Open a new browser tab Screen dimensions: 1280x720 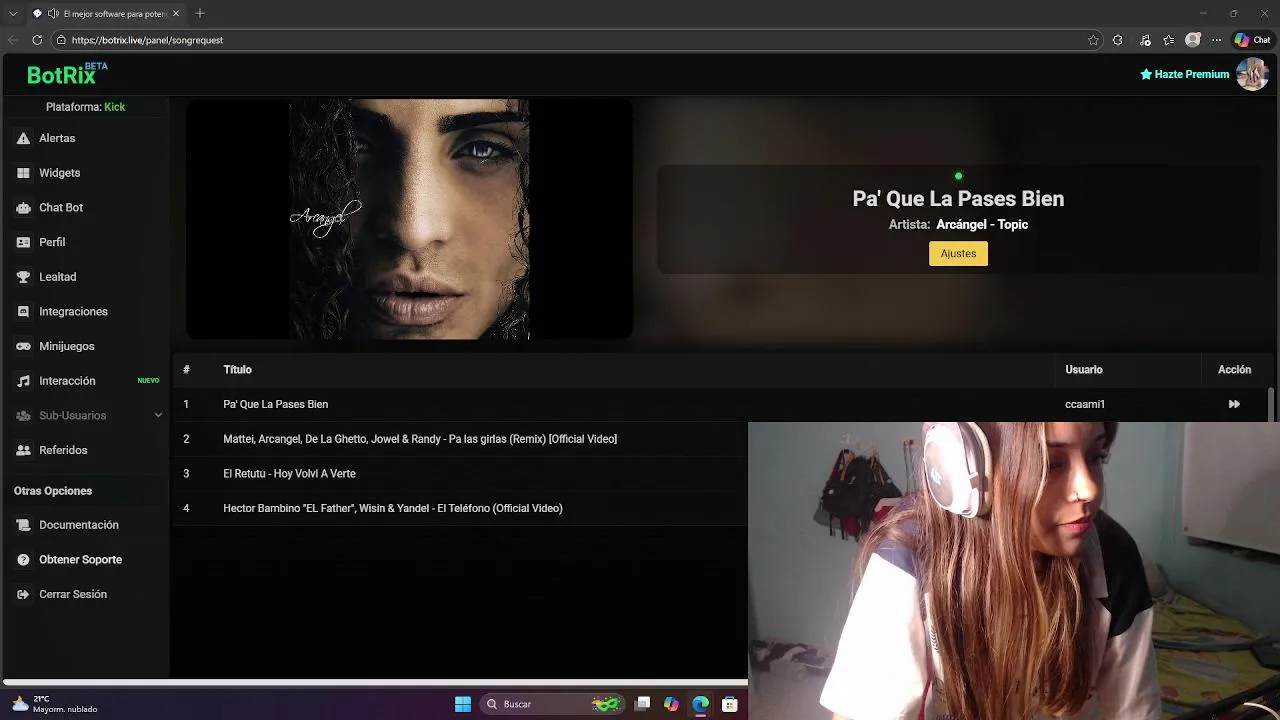(200, 14)
